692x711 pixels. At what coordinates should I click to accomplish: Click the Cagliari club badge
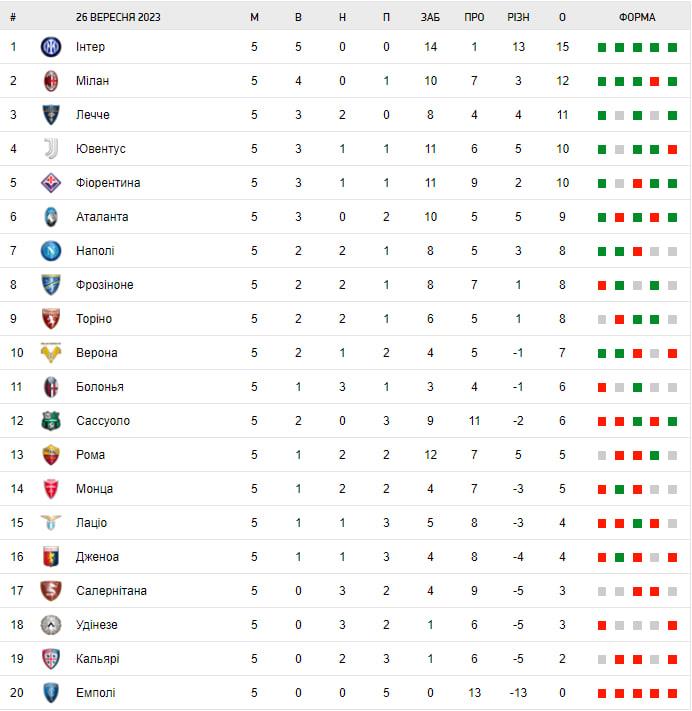click(x=51, y=659)
